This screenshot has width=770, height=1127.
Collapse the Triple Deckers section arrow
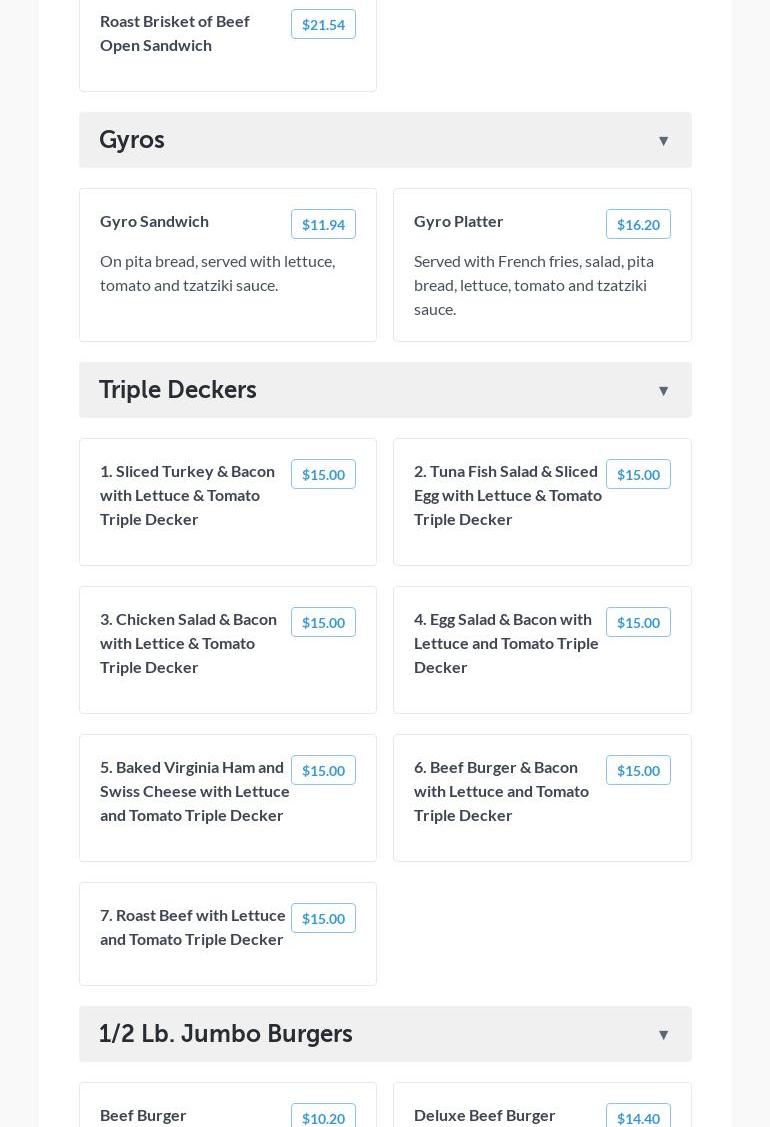coord(663,391)
